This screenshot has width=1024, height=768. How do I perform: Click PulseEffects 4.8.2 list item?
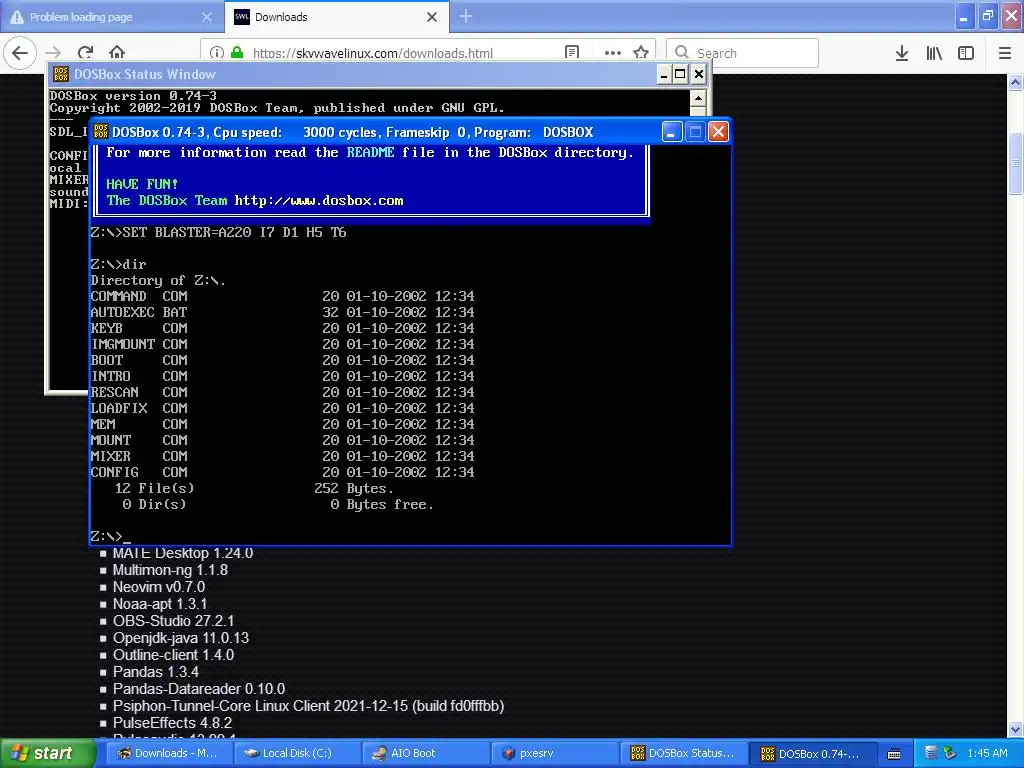point(172,723)
